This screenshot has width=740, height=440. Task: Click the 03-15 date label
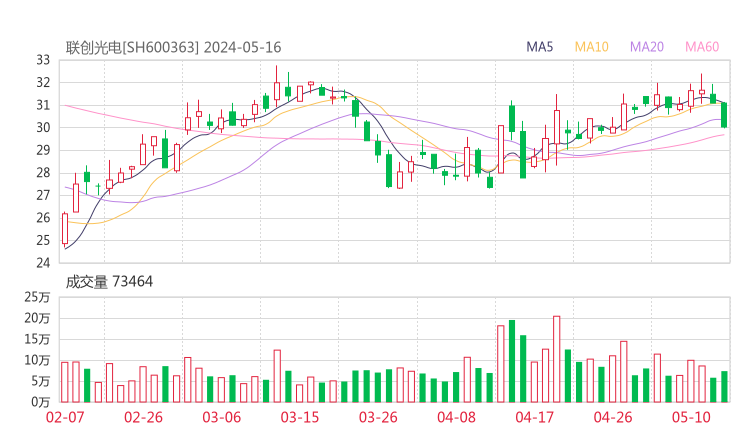point(300,417)
